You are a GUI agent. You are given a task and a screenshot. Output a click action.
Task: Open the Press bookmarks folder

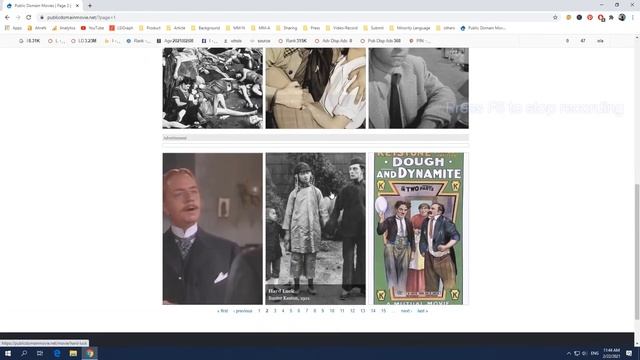click(x=311, y=28)
